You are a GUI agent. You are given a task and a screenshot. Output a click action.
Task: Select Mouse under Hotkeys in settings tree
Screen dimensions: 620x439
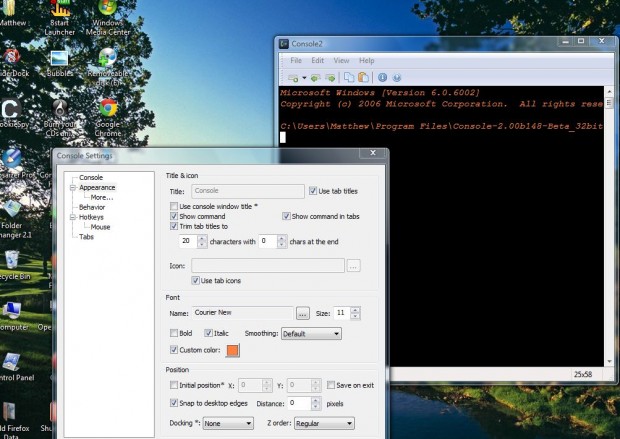pyautogui.click(x=100, y=227)
